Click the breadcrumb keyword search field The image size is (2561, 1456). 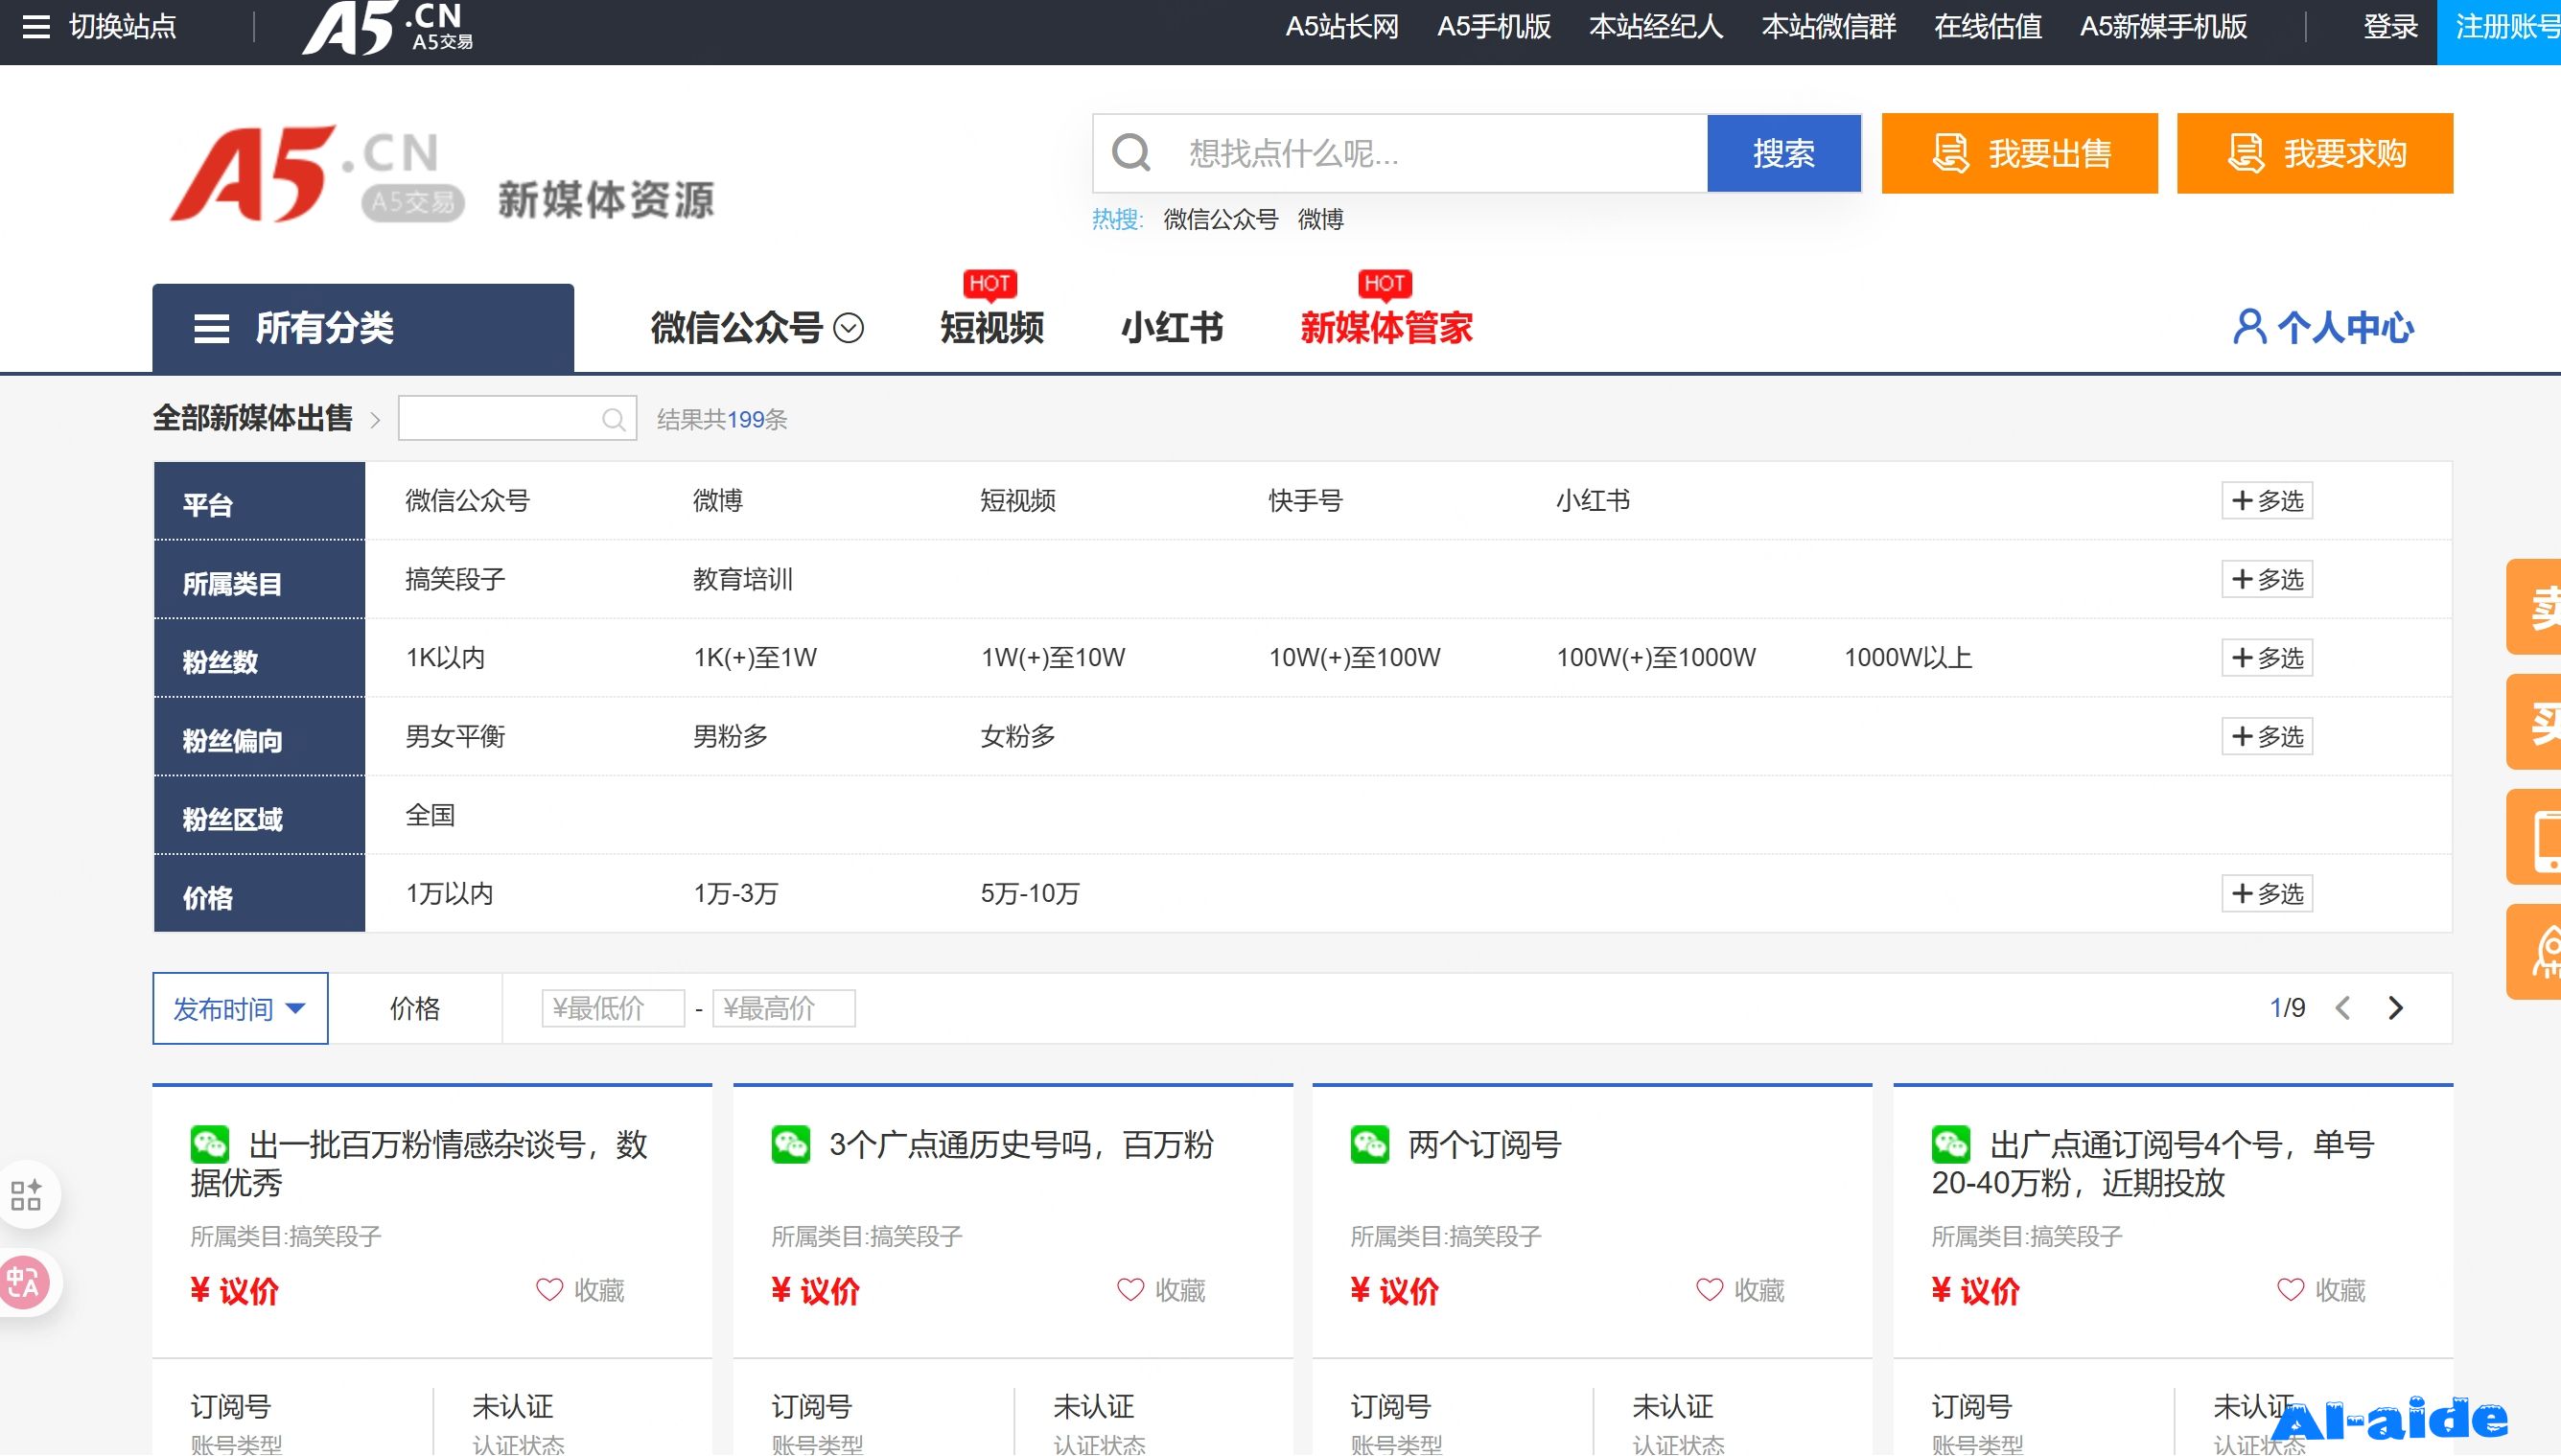tap(517, 419)
